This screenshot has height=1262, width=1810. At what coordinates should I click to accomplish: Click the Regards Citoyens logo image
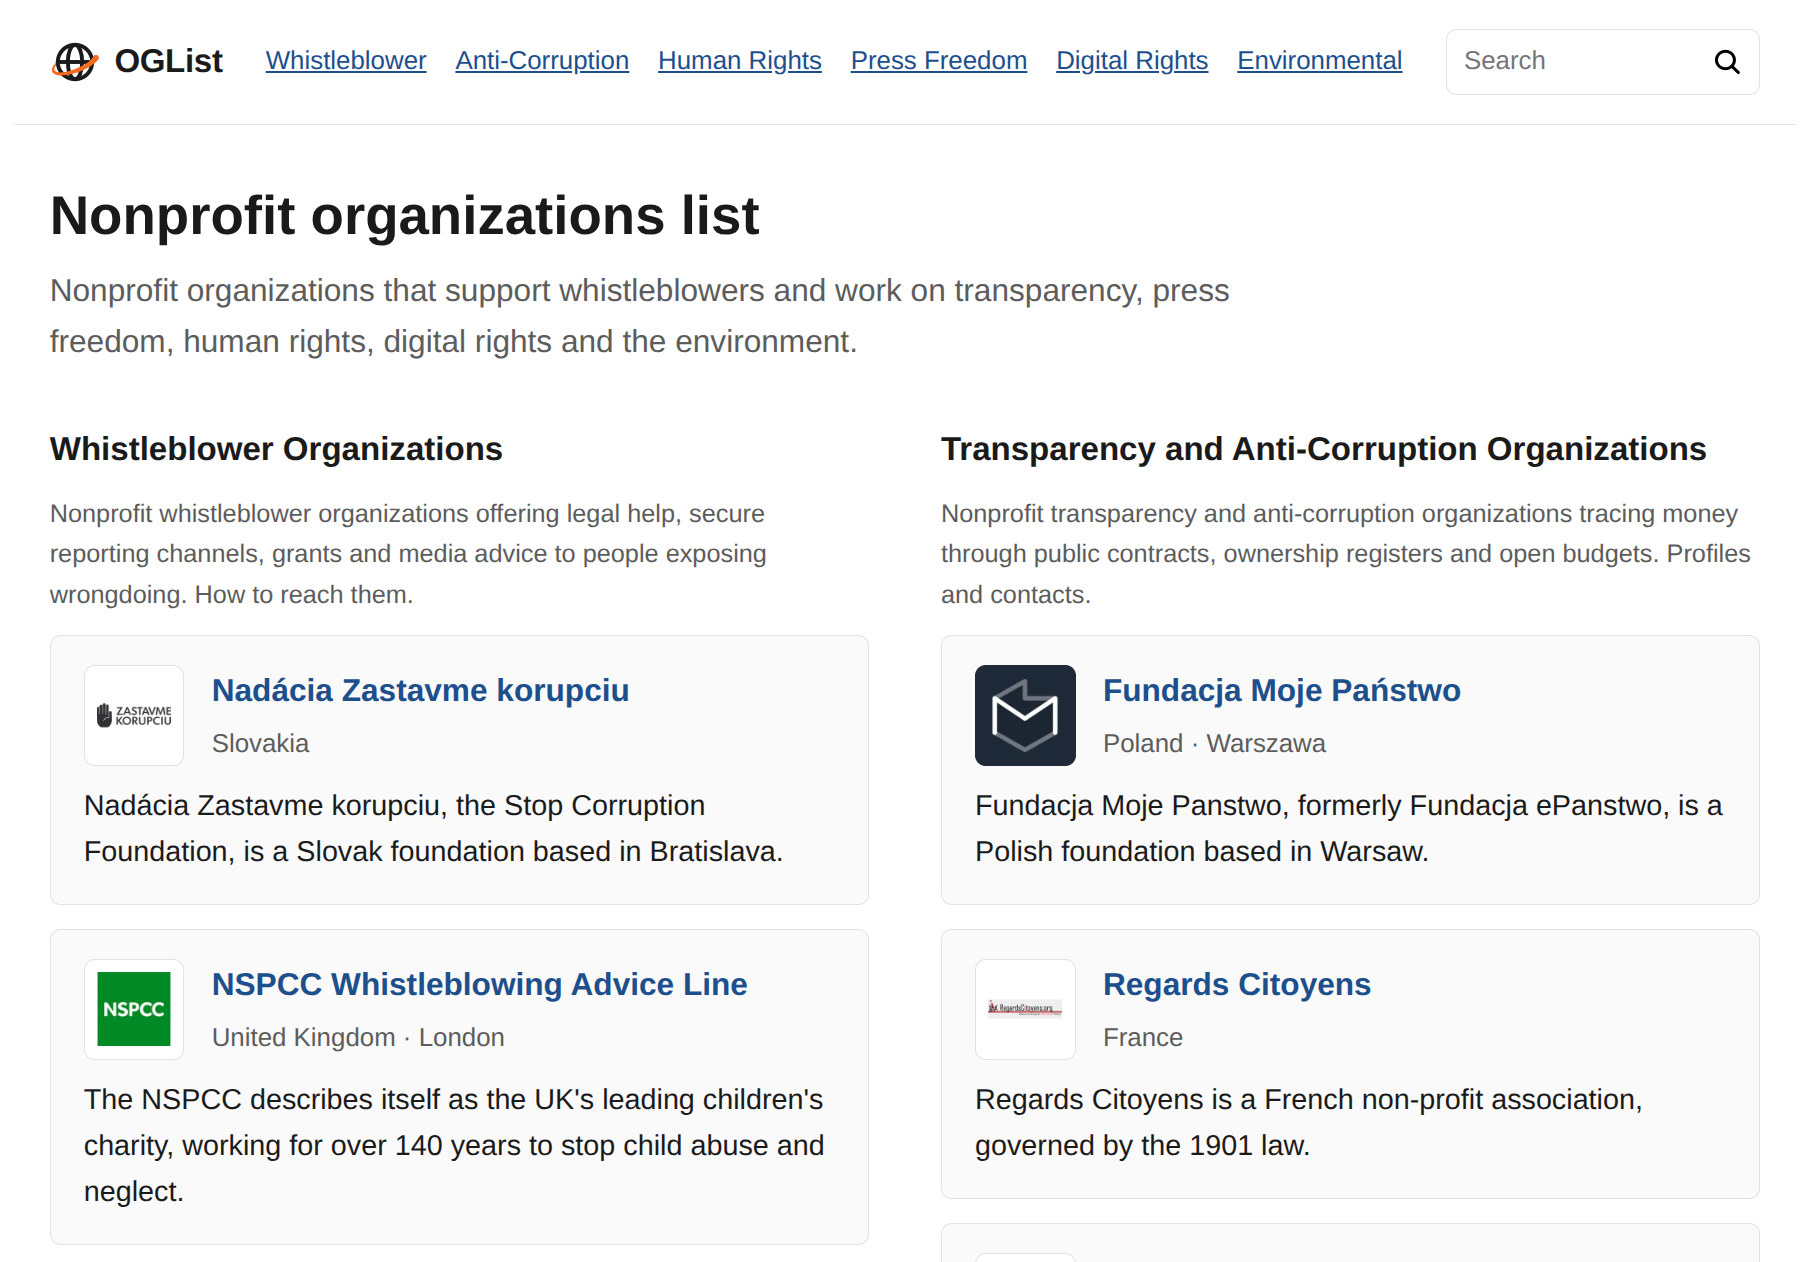pos(1025,1009)
